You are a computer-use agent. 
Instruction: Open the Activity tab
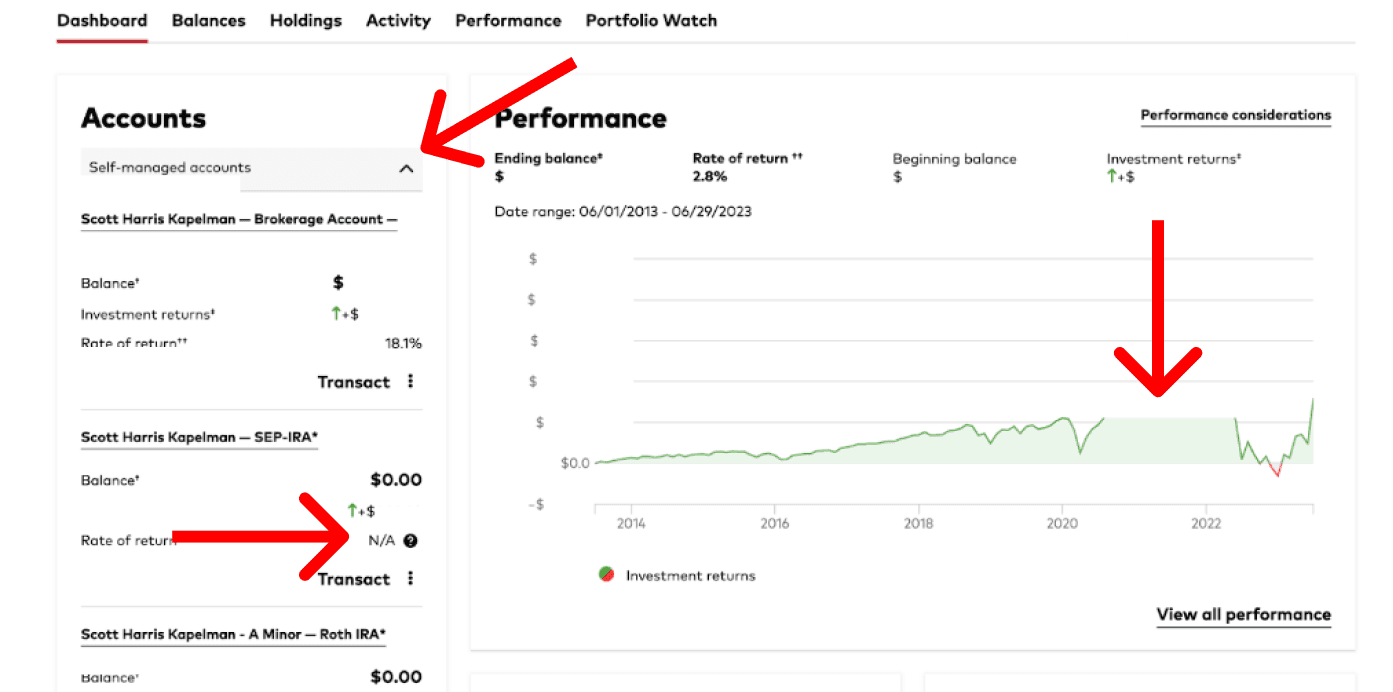(x=398, y=20)
